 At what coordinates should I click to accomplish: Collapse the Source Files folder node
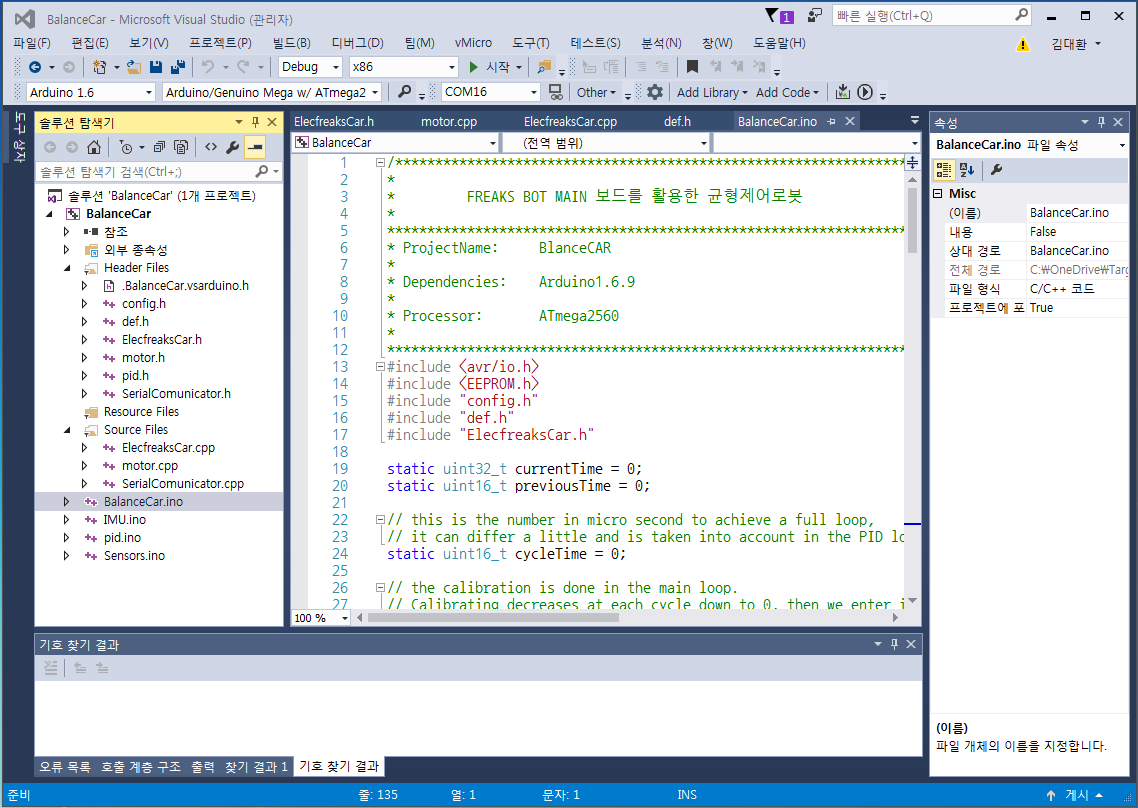coord(67,430)
